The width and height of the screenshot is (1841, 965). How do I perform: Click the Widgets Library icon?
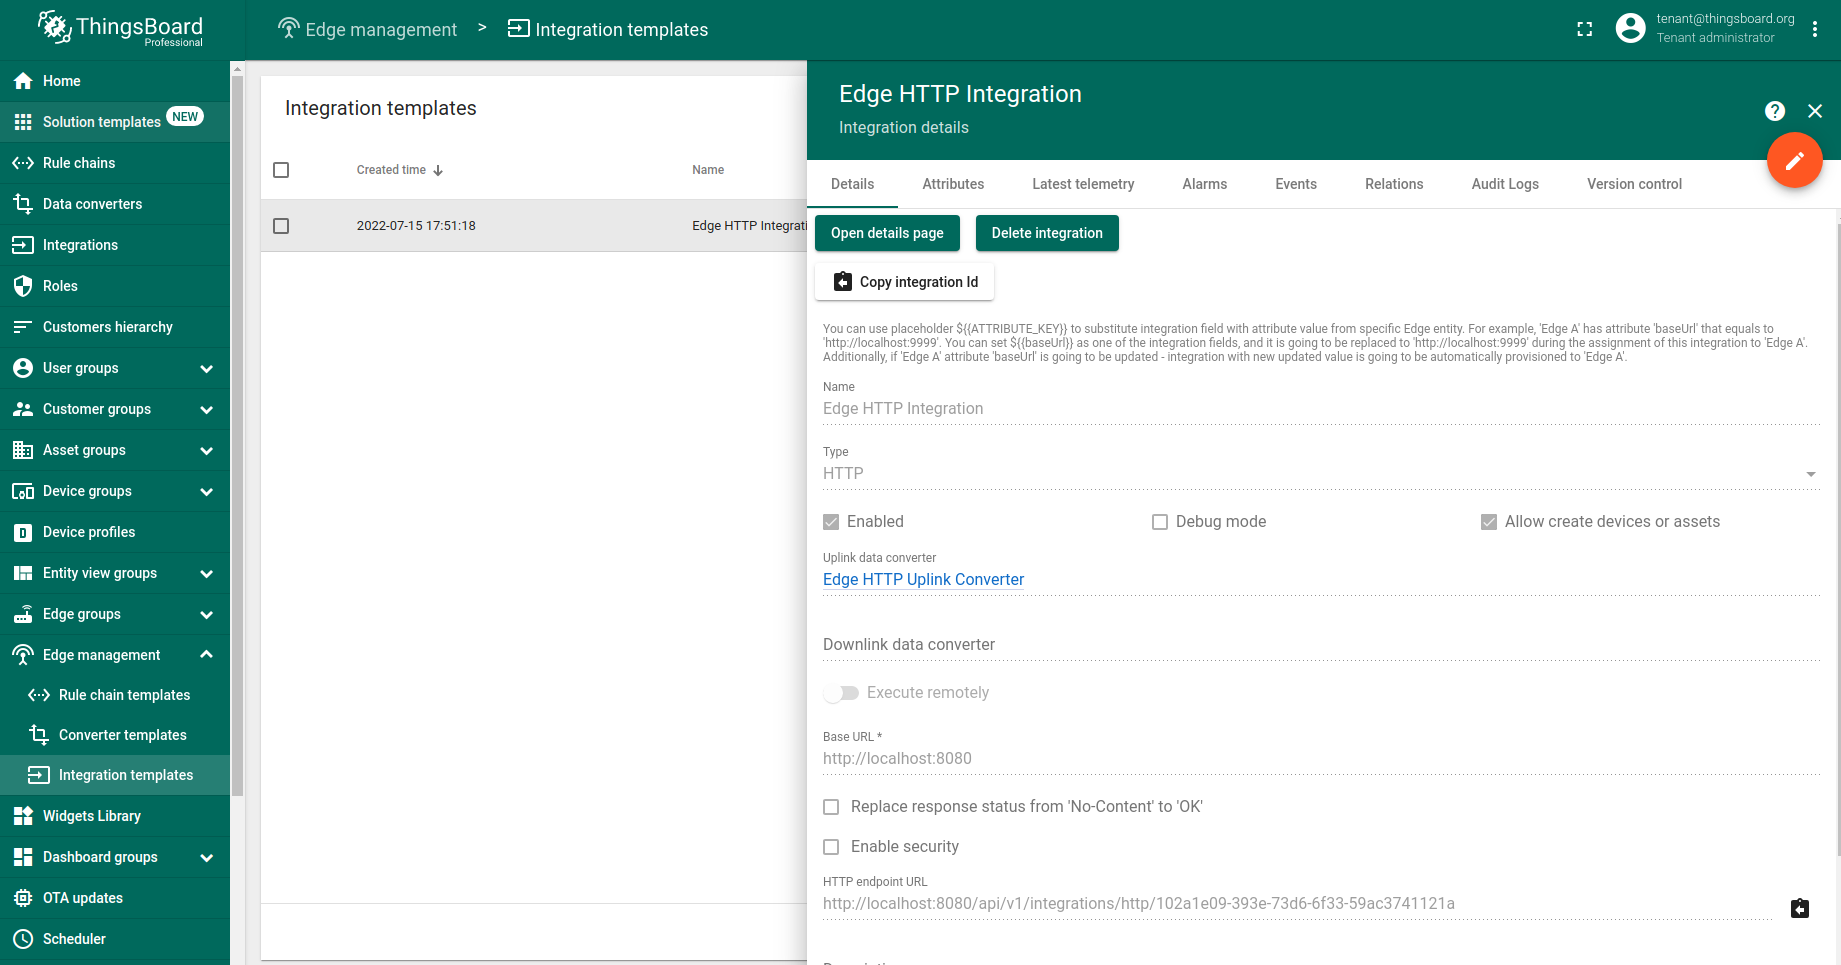tap(23, 816)
